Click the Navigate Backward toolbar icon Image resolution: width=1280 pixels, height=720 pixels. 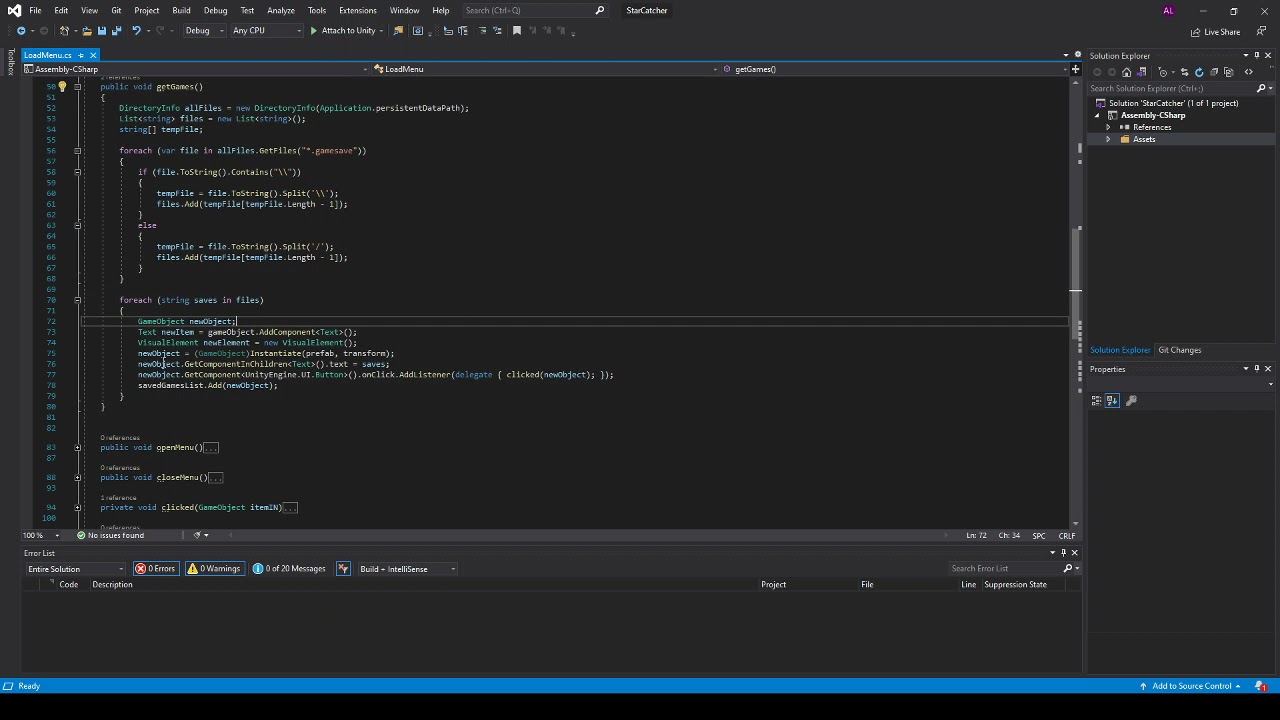click(x=21, y=31)
